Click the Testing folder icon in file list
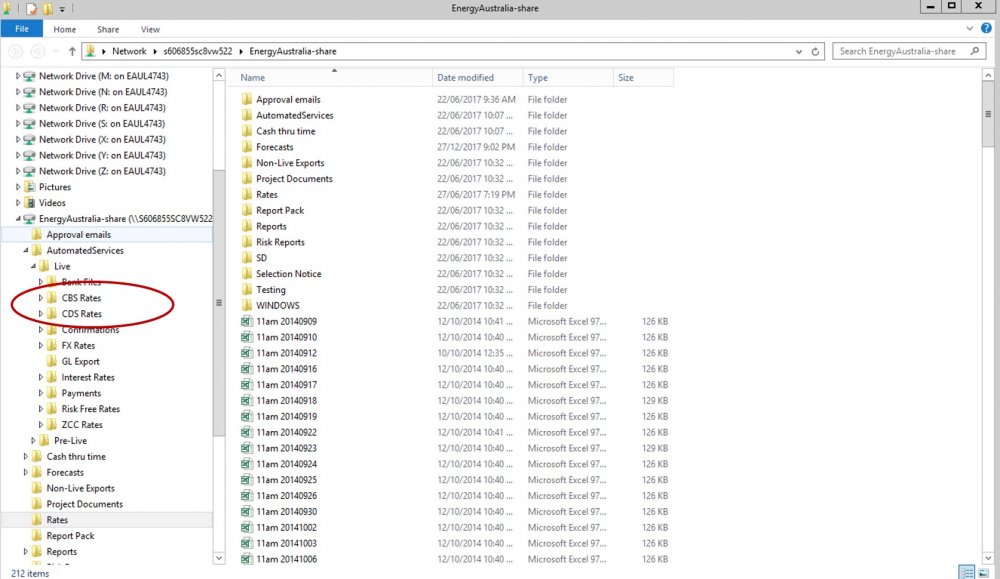 (x=247, y=290)
